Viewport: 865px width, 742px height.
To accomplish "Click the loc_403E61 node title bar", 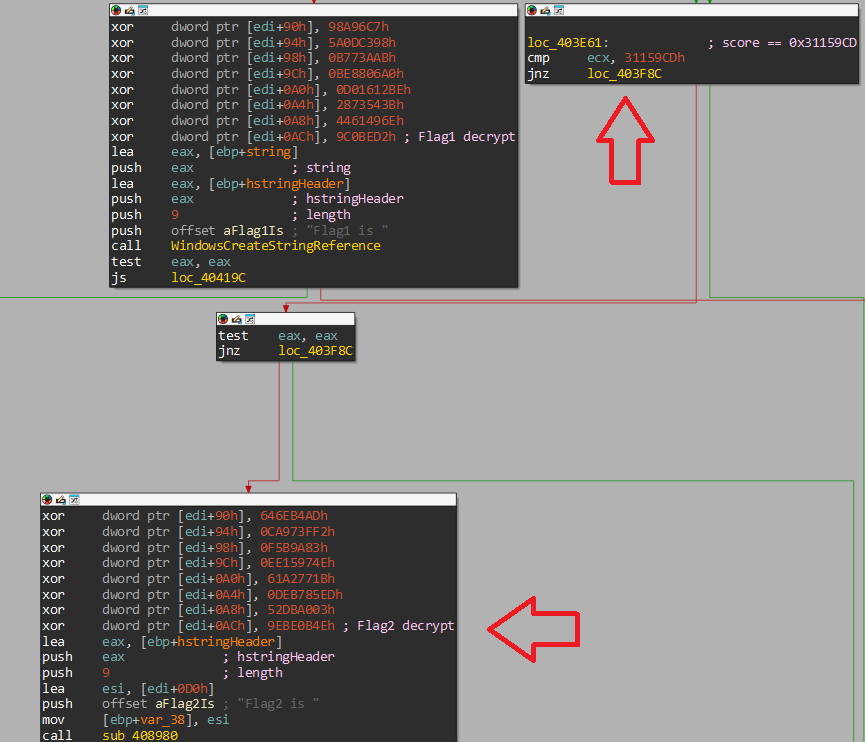I will (692, 10).
